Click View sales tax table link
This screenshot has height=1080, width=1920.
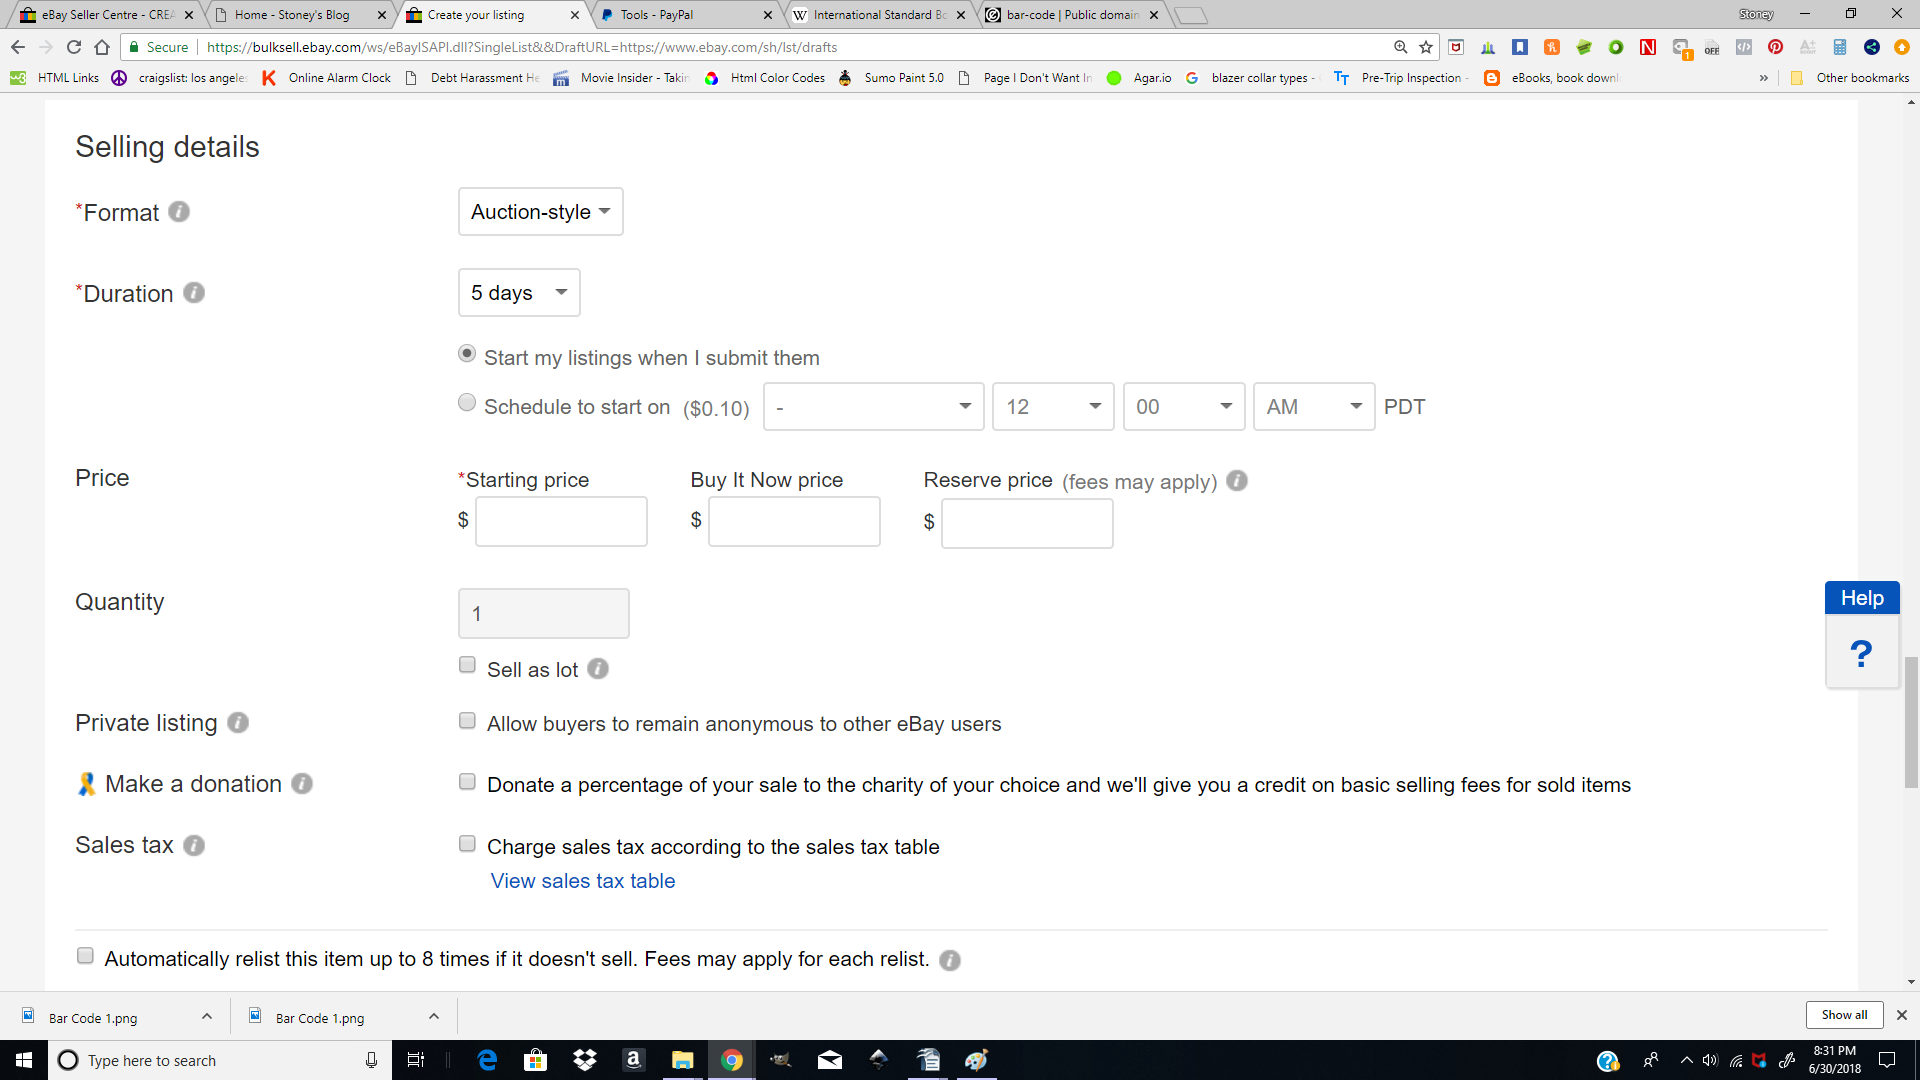coord(582,880)
